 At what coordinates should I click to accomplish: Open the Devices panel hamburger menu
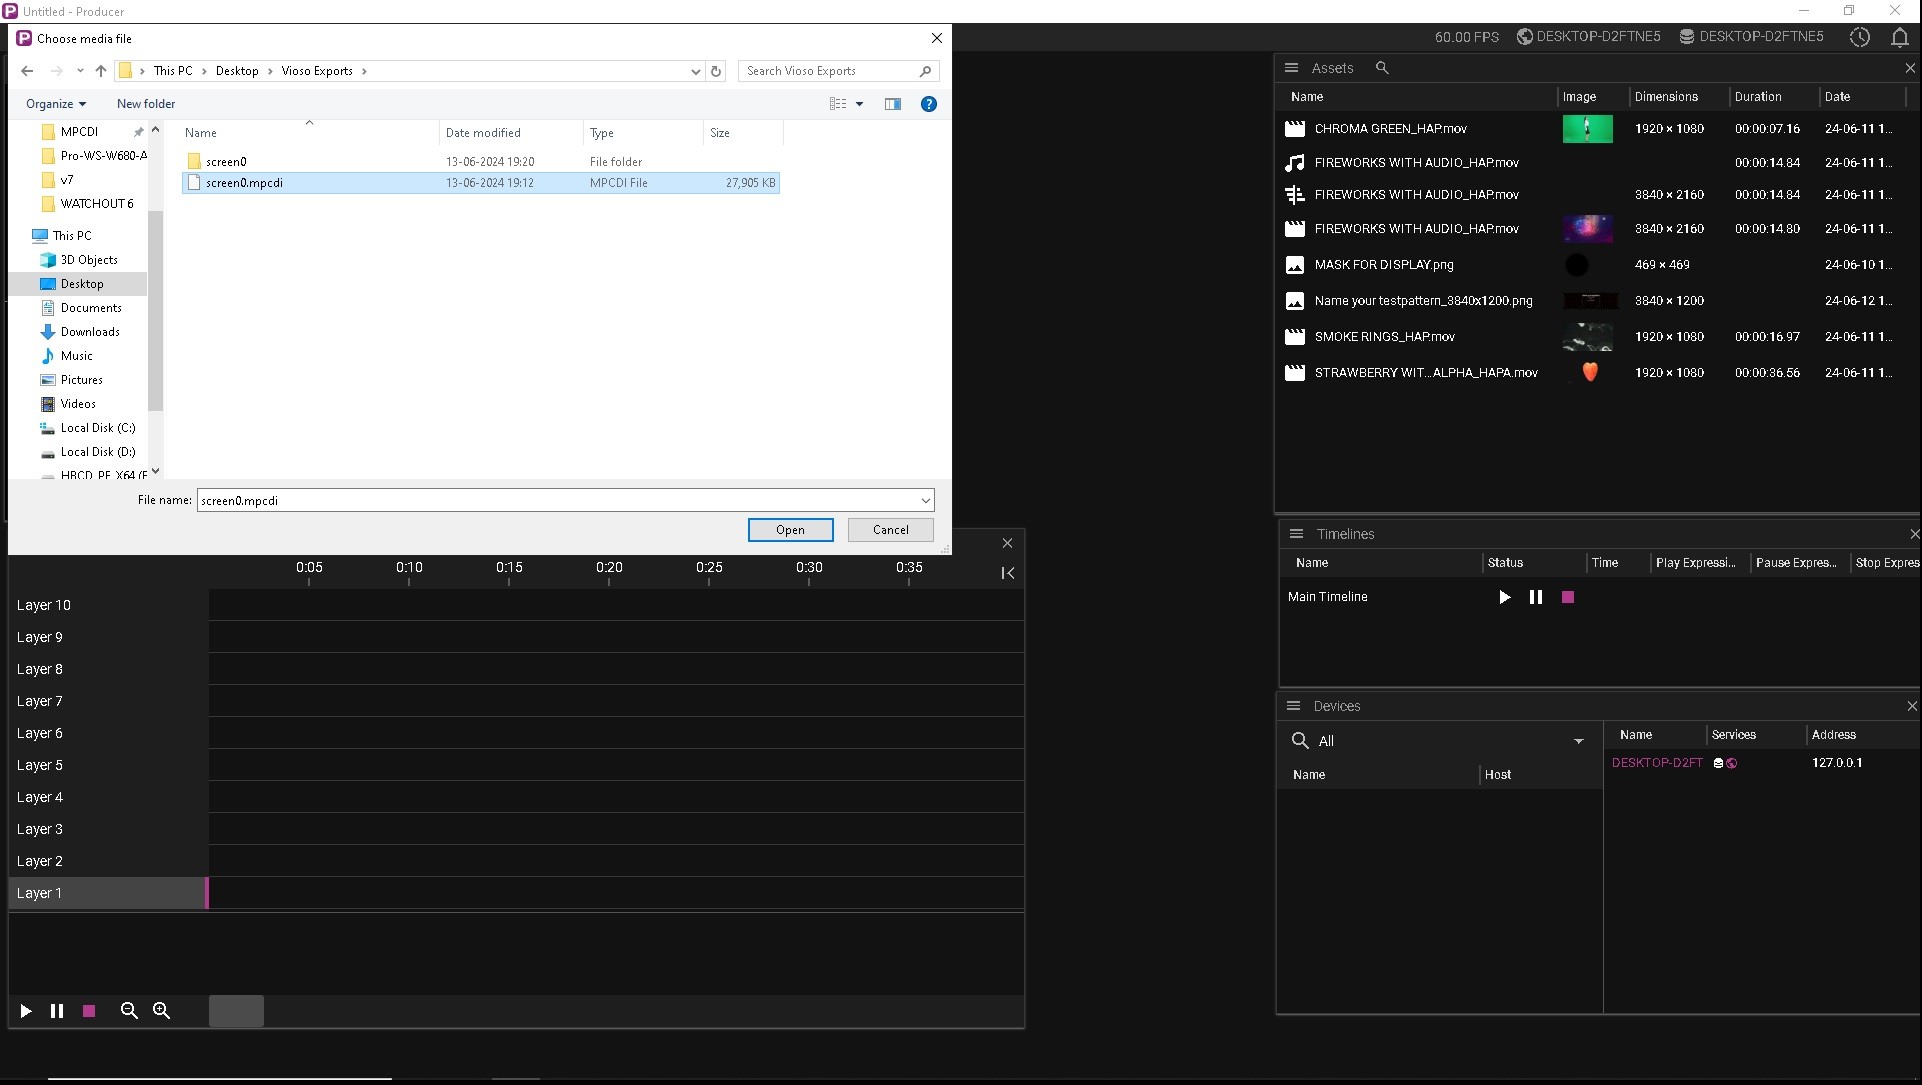[1293, 706]
